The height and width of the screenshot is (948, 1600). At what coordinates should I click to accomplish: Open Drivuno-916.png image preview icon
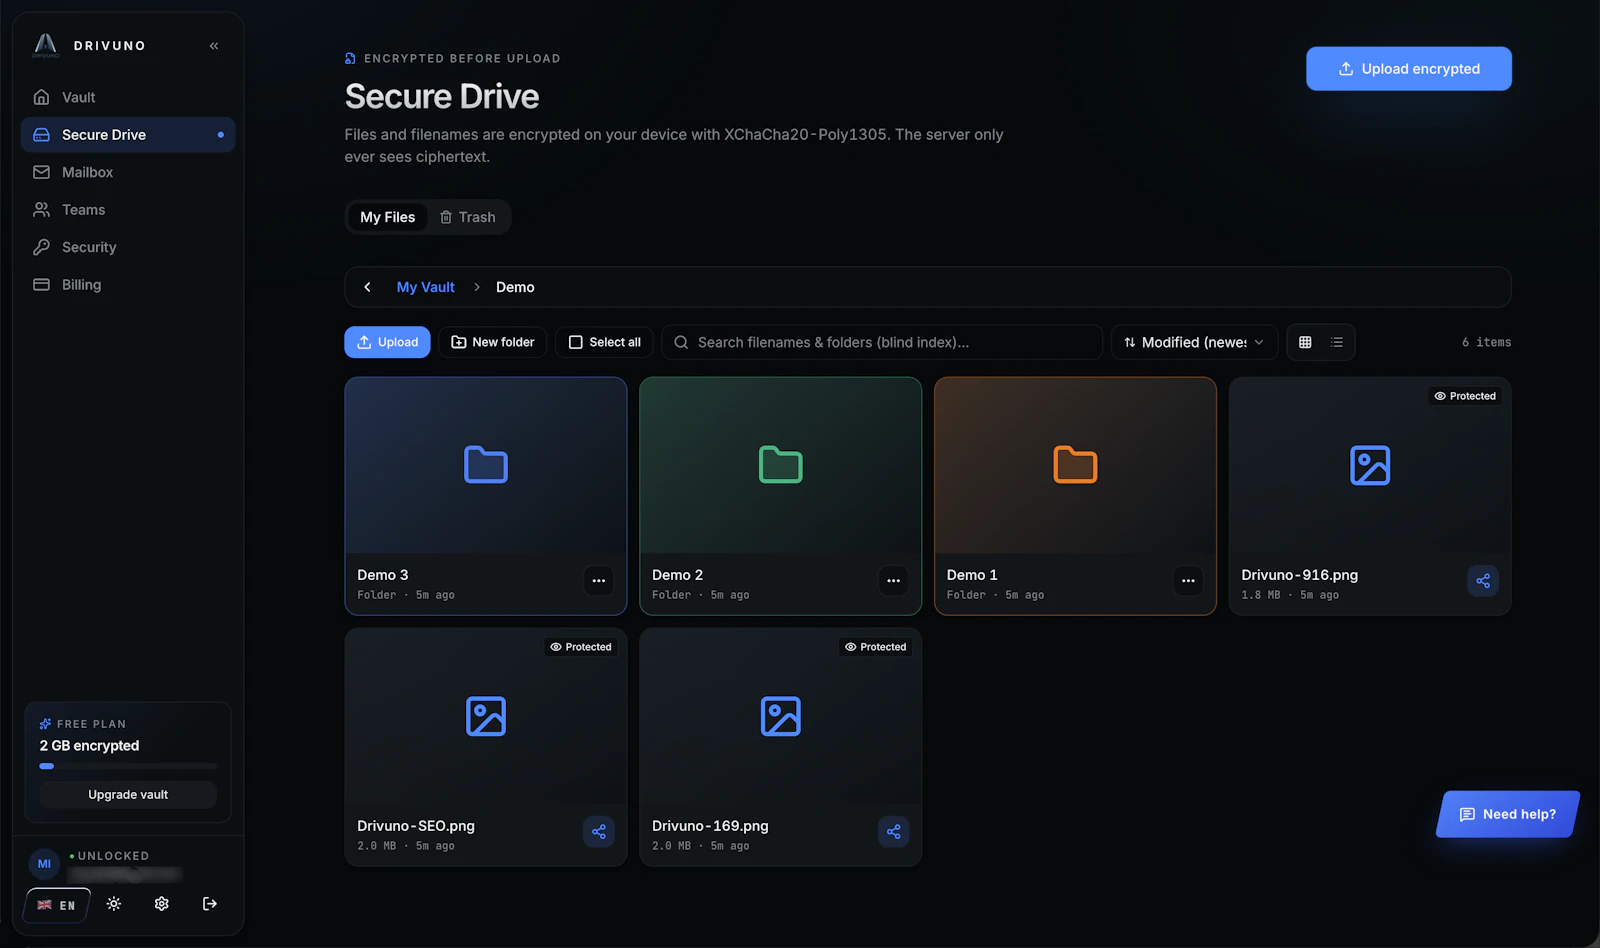click(1370, 465)
